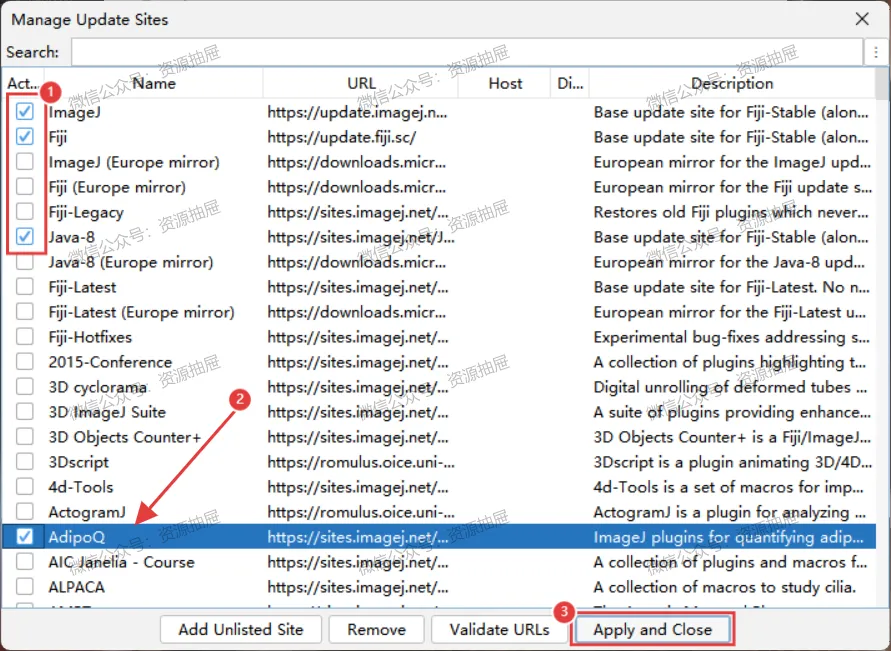Select the 3D Objects Counter+ name cell
This screenshot has width=891, height=651.
[153, 437]
